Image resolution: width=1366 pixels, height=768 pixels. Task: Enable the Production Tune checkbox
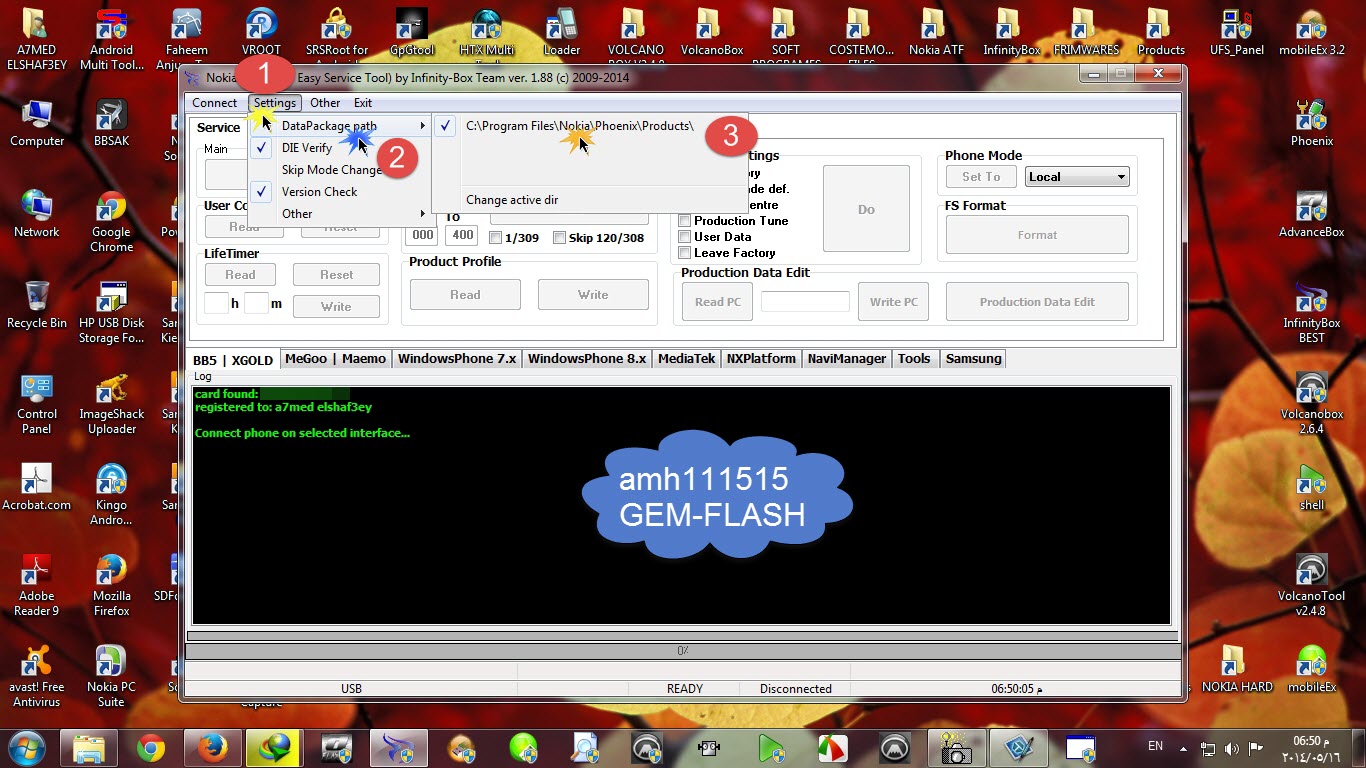click(685, 221)
